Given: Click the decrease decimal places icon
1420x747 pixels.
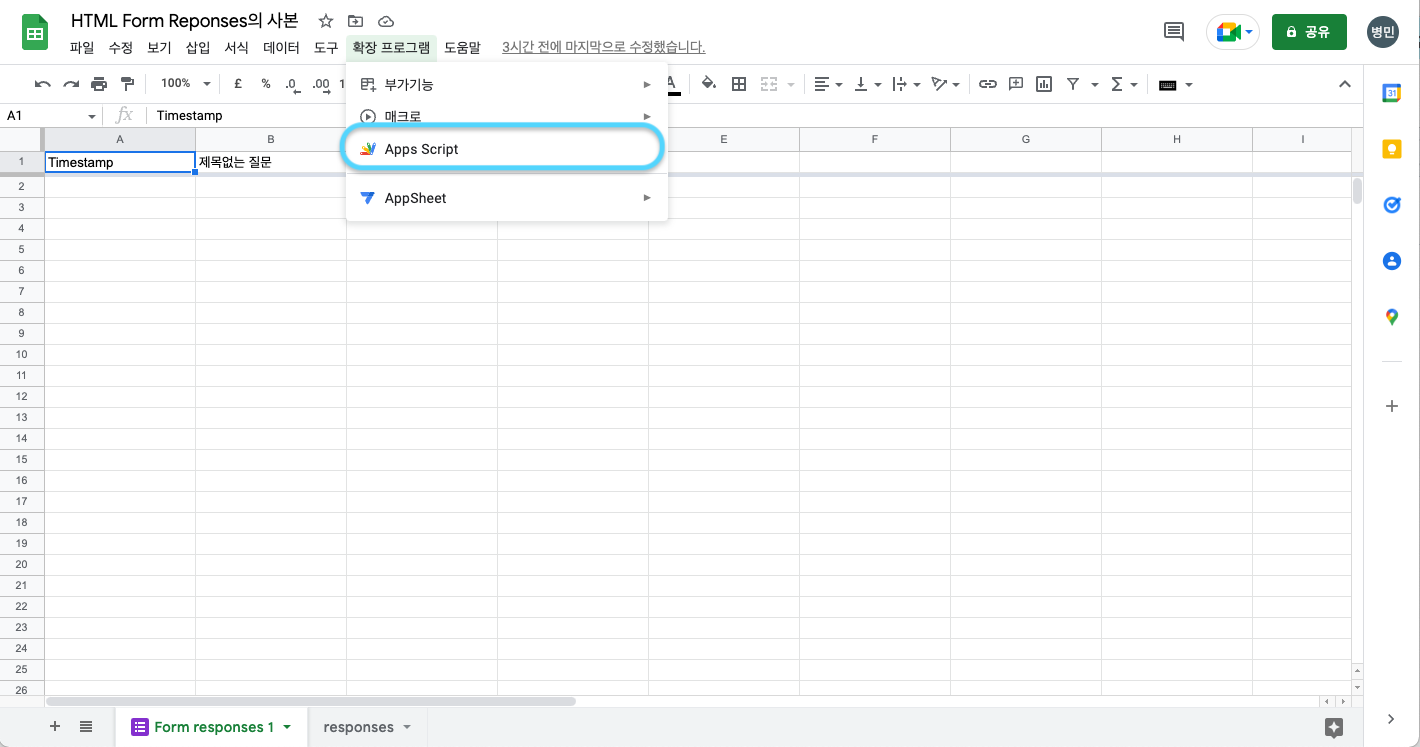Looking at the screenshot, I should coord(291,84).
